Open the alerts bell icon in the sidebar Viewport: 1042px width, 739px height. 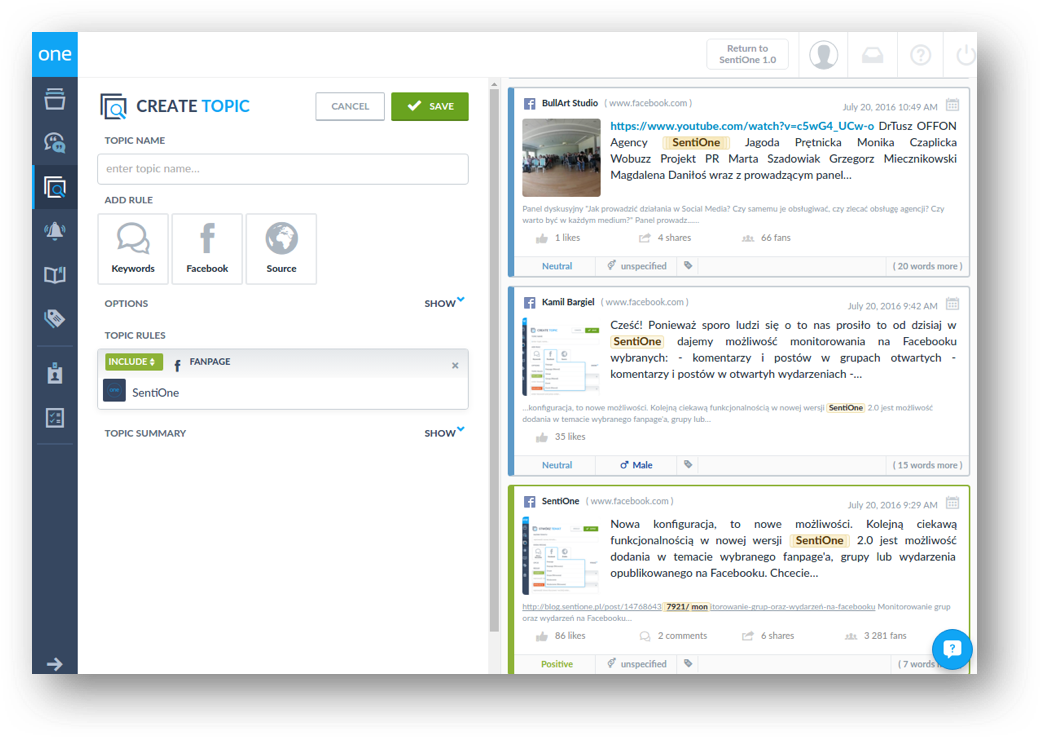pos(54,231)
